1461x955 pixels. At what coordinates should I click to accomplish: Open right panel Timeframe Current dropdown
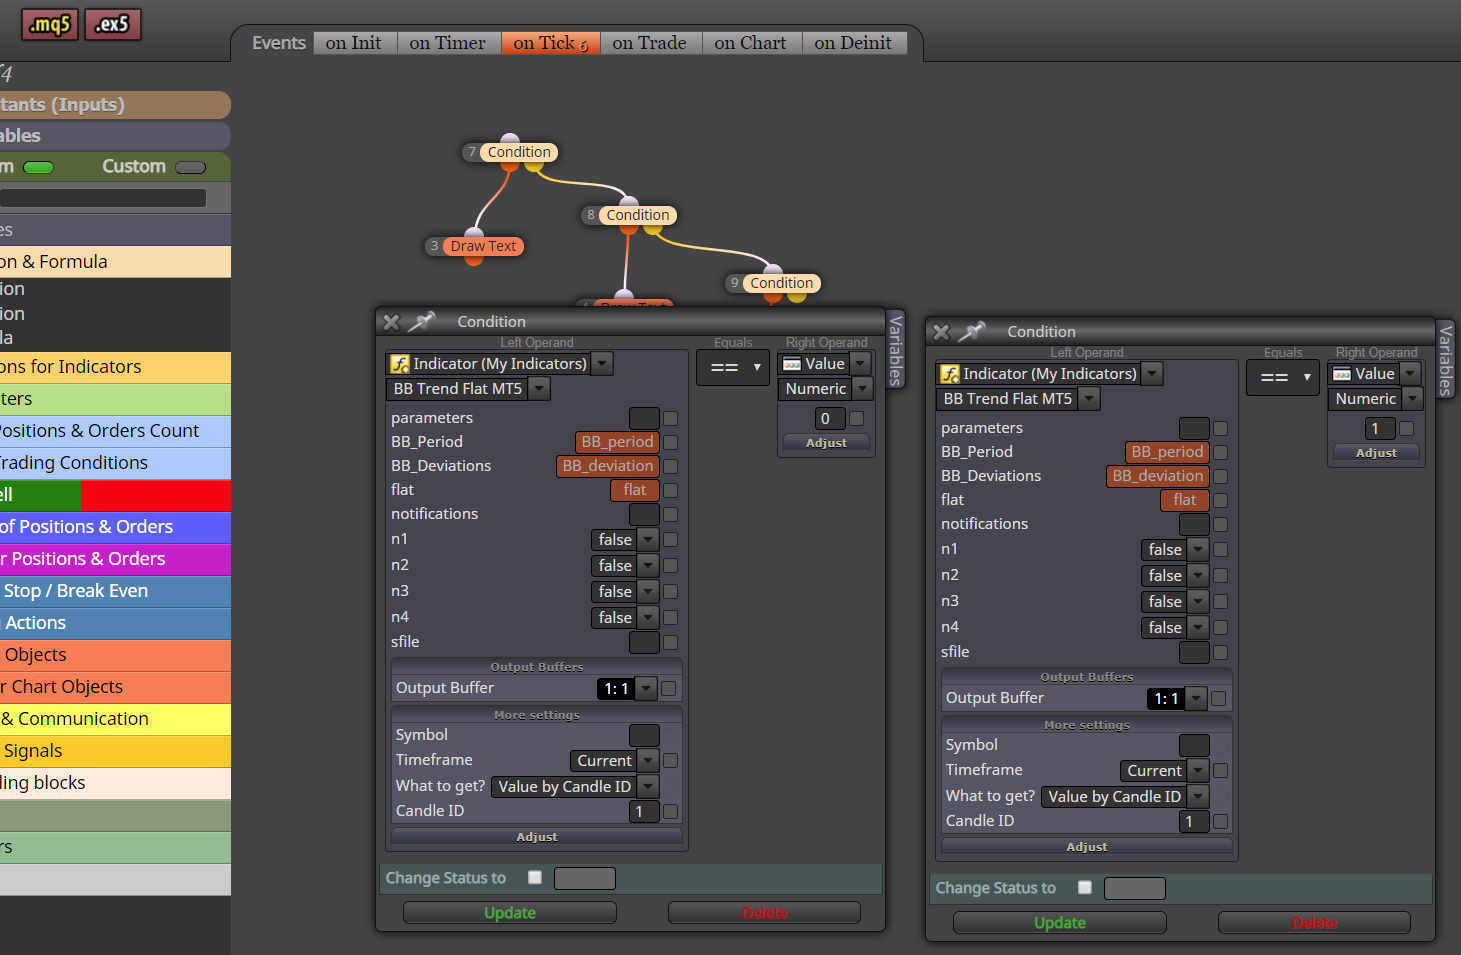pos(1198,771)
